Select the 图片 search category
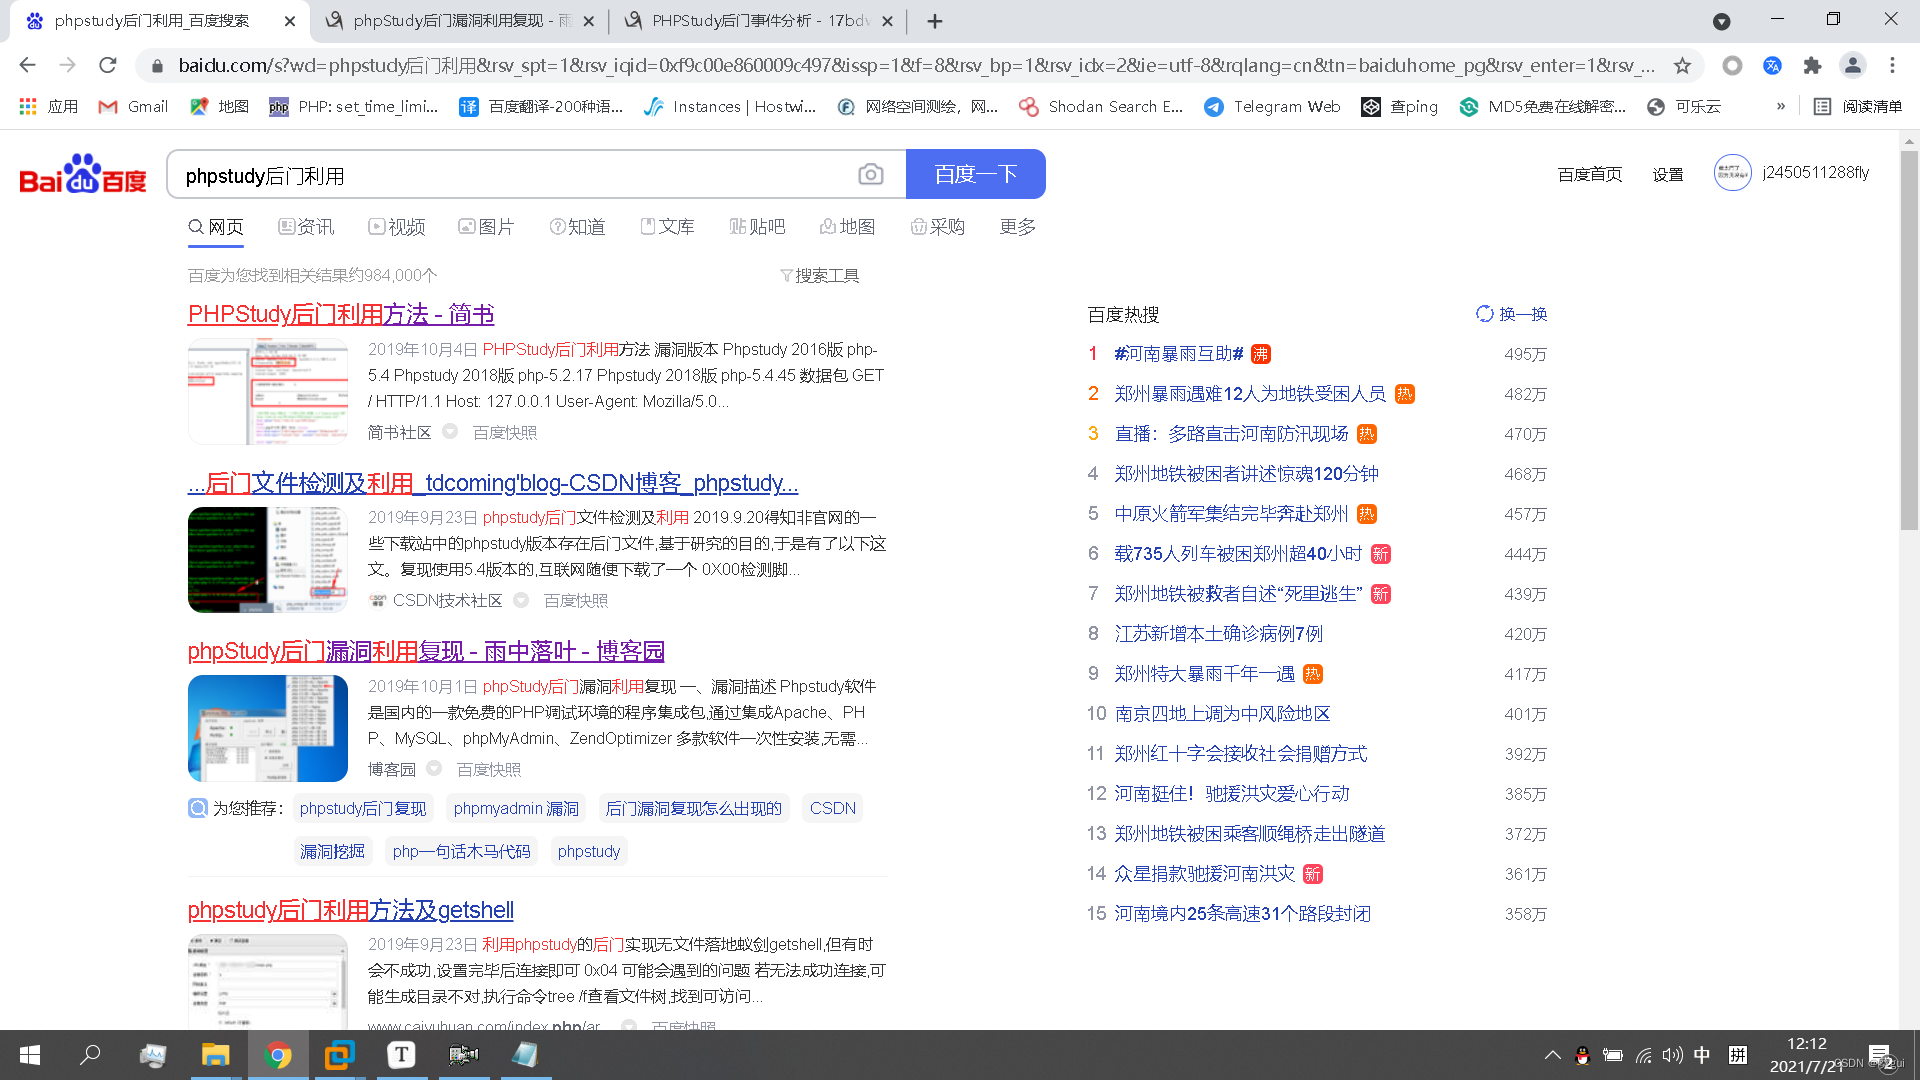 coord(486,227)
